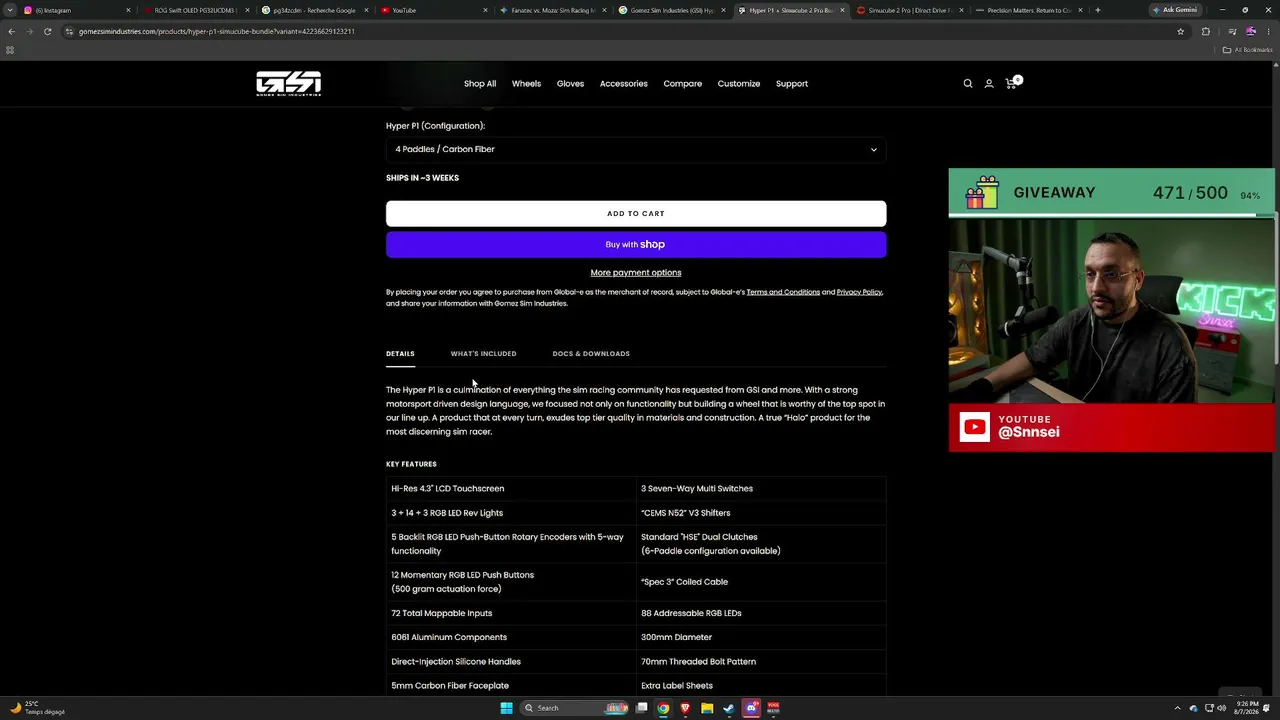Click the "Hi-Res 4.3" LCD Touchscreen" feature text

448,489
